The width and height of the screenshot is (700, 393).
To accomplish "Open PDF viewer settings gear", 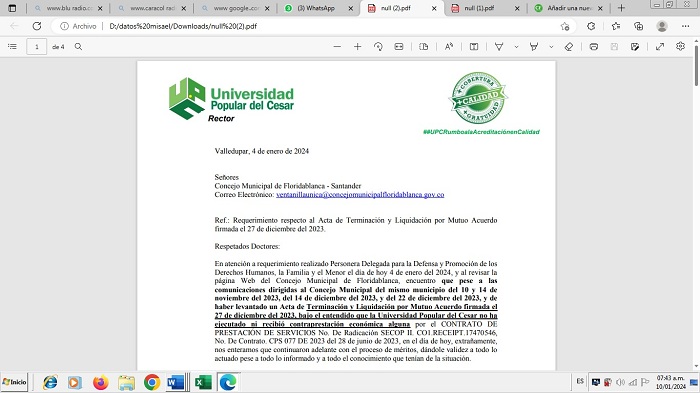I will pyautogui.click(x=680, y=46).
